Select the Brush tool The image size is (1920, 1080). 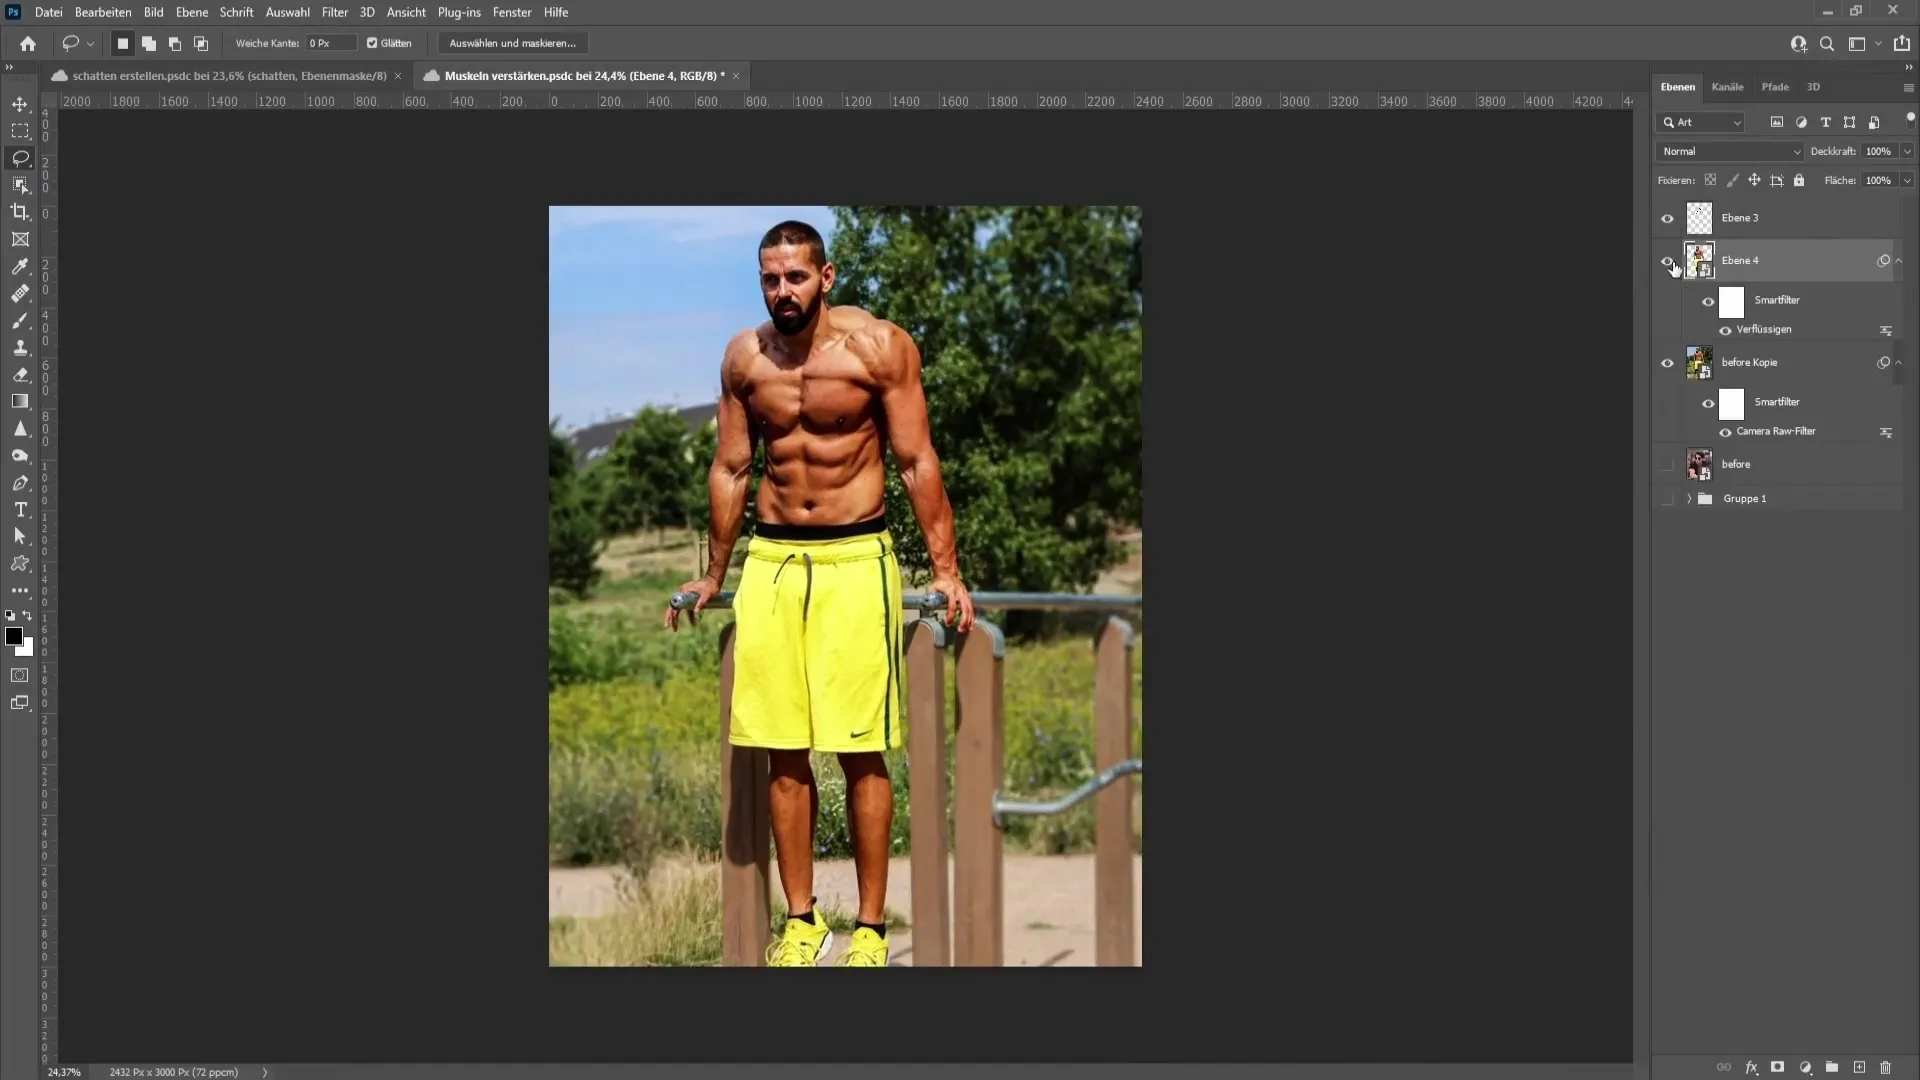[20, 320]
